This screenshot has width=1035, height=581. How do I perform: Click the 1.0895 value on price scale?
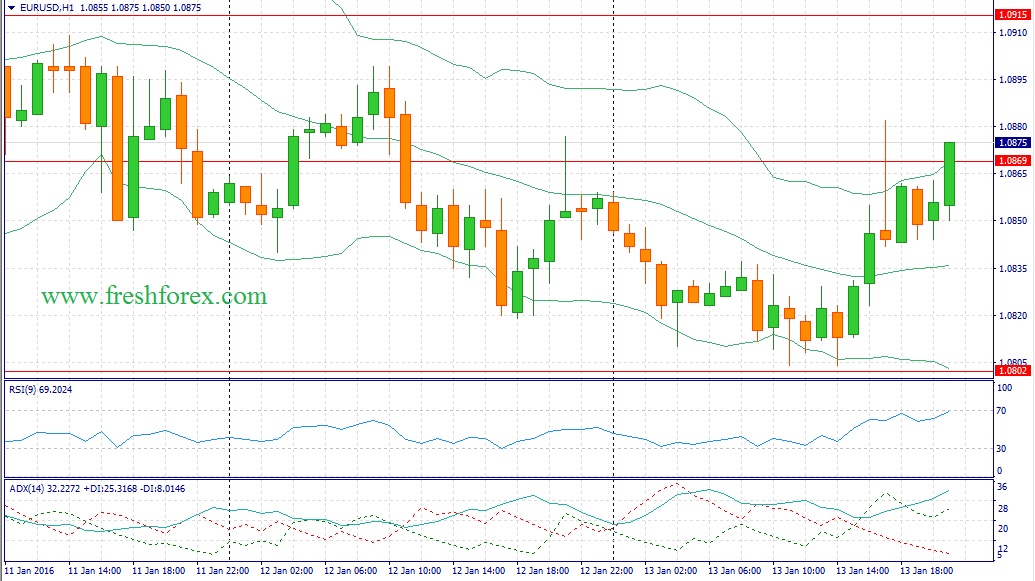click(x=1012, y=80)
